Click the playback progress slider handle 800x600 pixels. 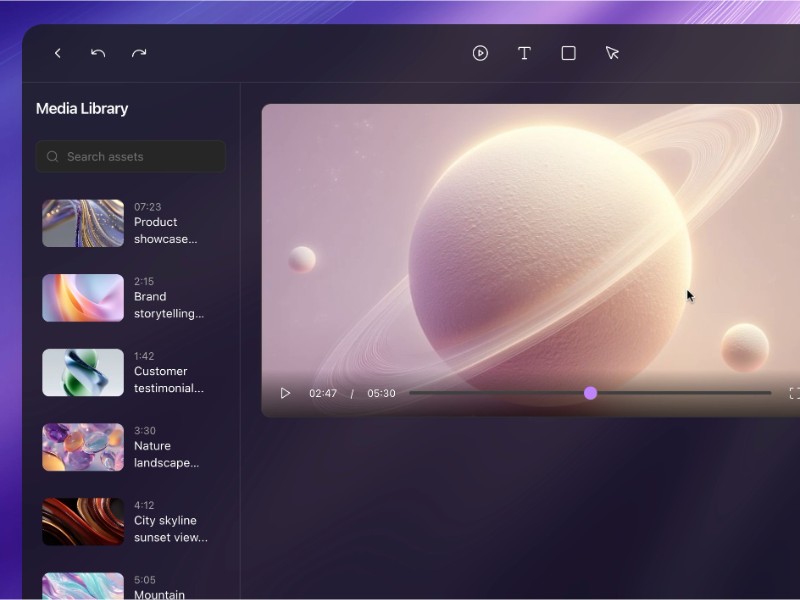point(590,393)
